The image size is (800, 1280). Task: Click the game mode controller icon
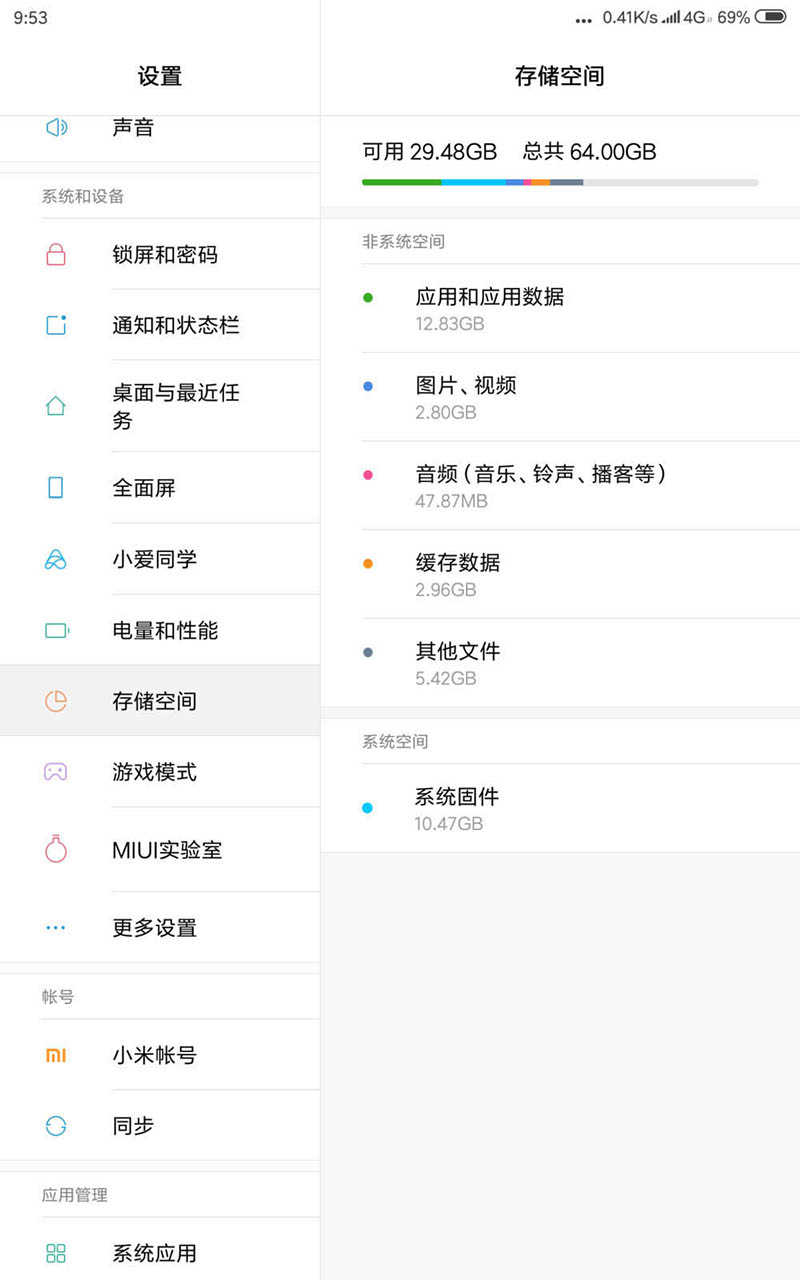pos(56,772)
